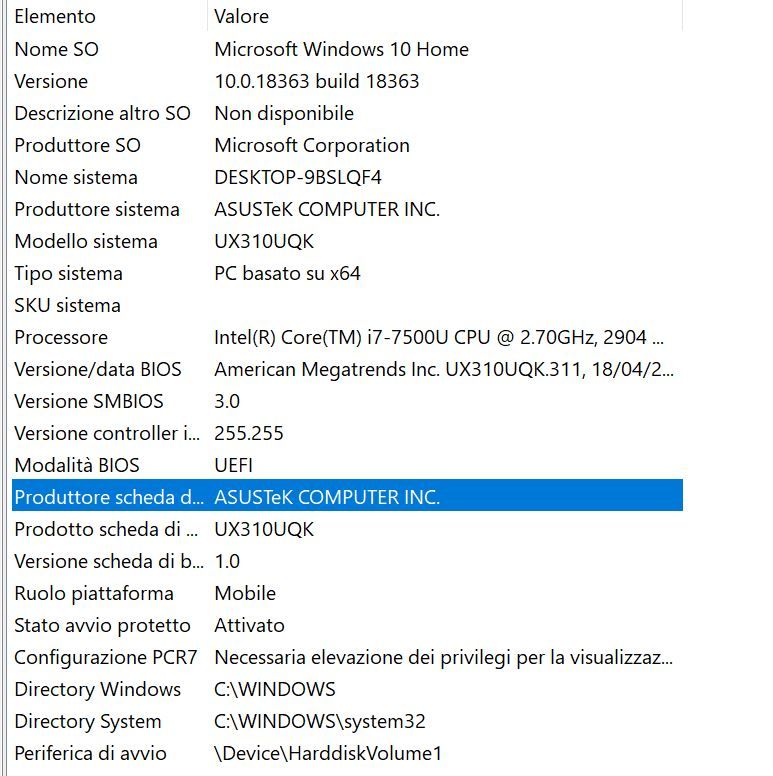The height and width of the screenshot is (776, 773).
Task: Select UX310UQK value in Modello sistema row
Action: tap(264, 242)
